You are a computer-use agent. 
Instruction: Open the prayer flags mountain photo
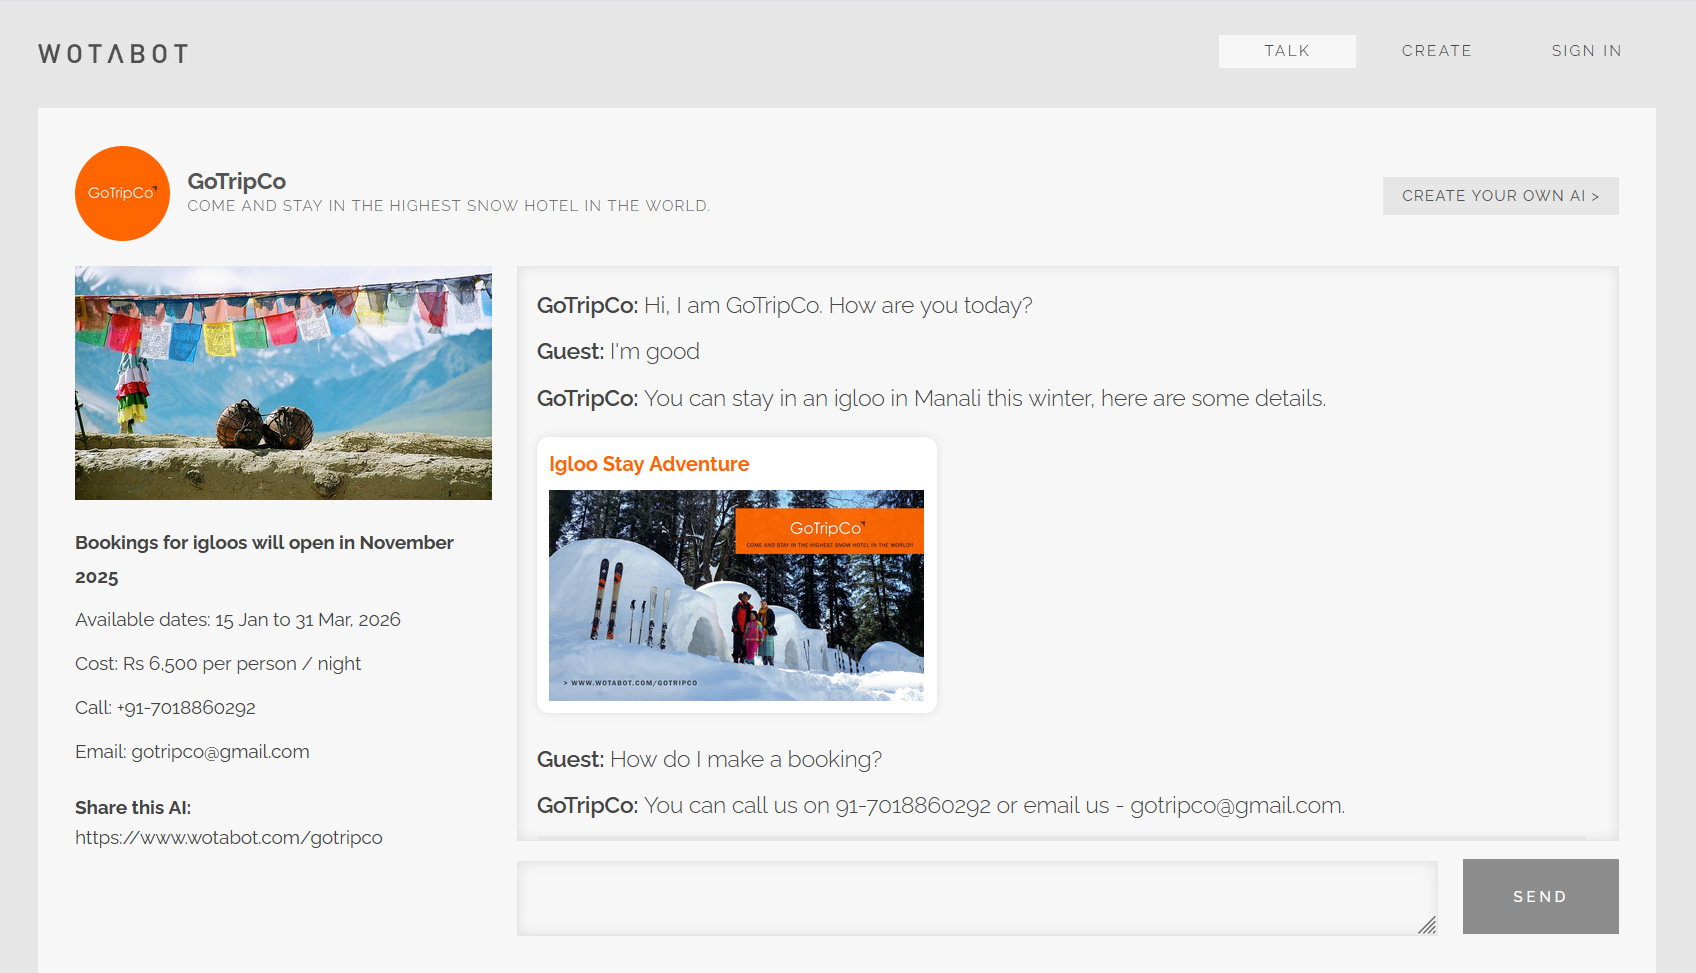tap(283, 383)
